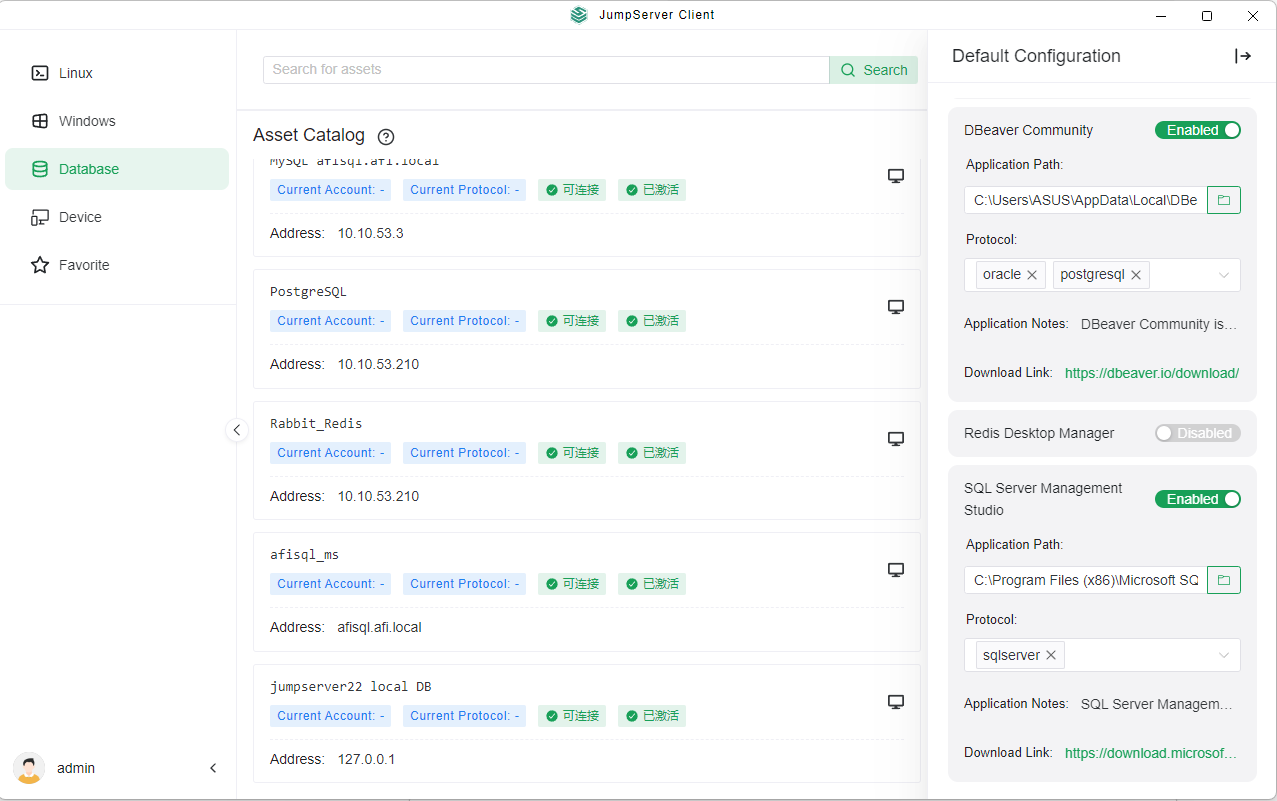Click the Search button
The width and height of the screenshot is (1277, 801).
874,70
